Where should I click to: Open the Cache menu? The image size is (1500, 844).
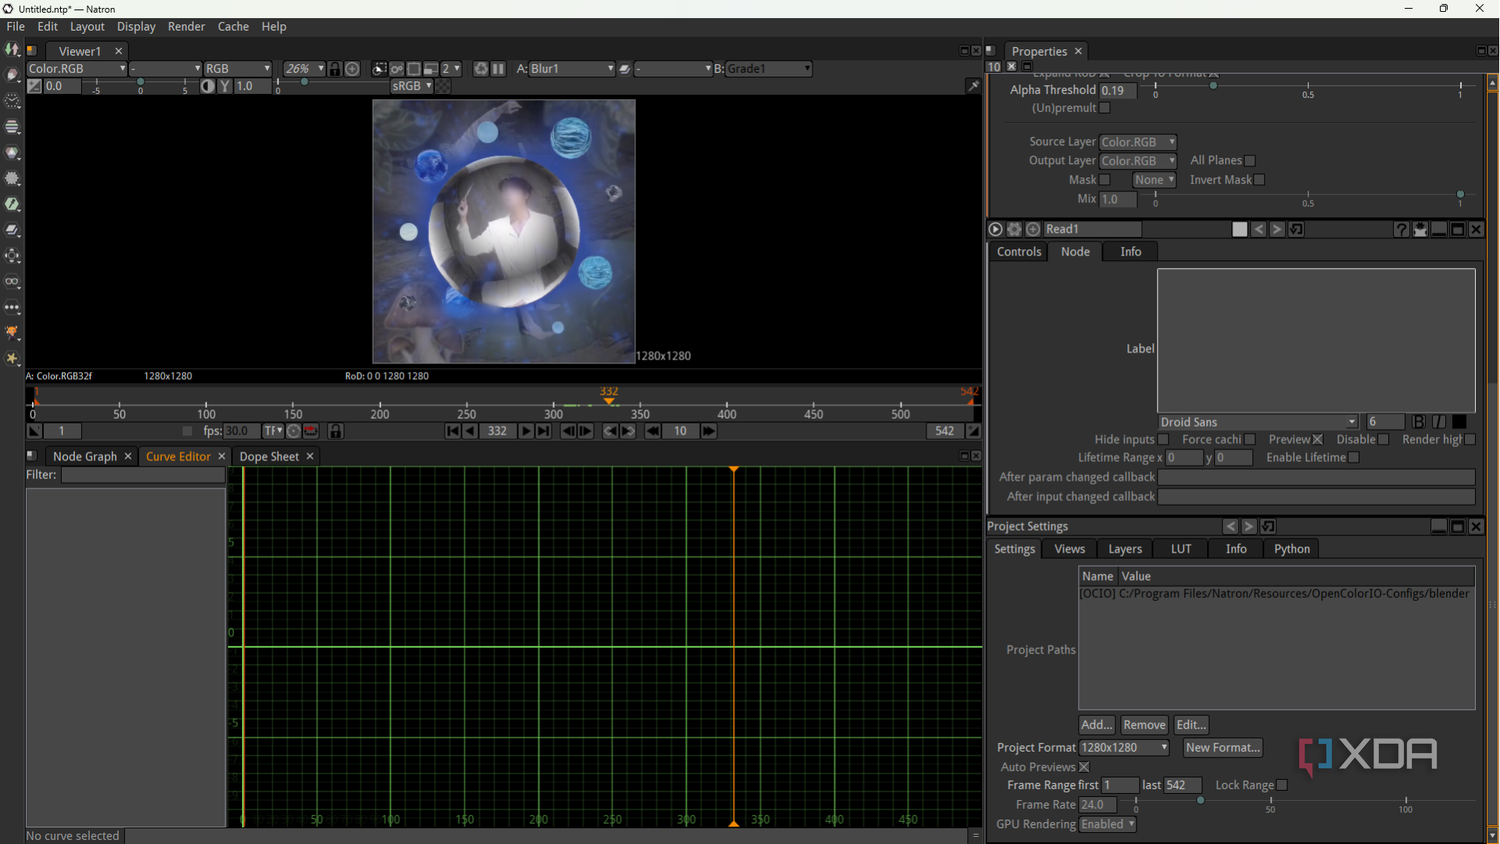click(233, 27)
